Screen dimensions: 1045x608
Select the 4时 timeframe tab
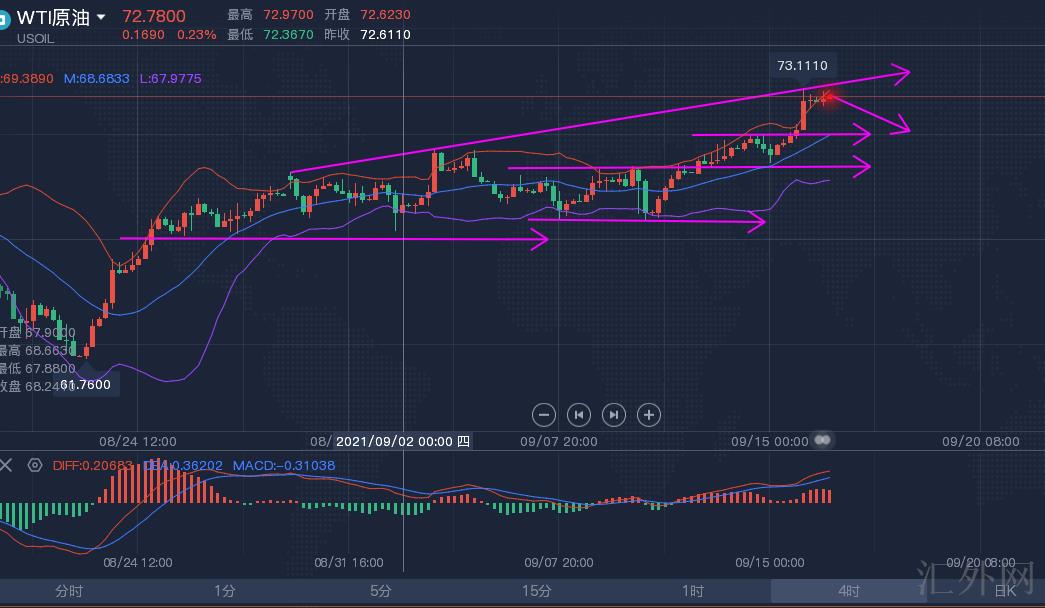point(849,591)
